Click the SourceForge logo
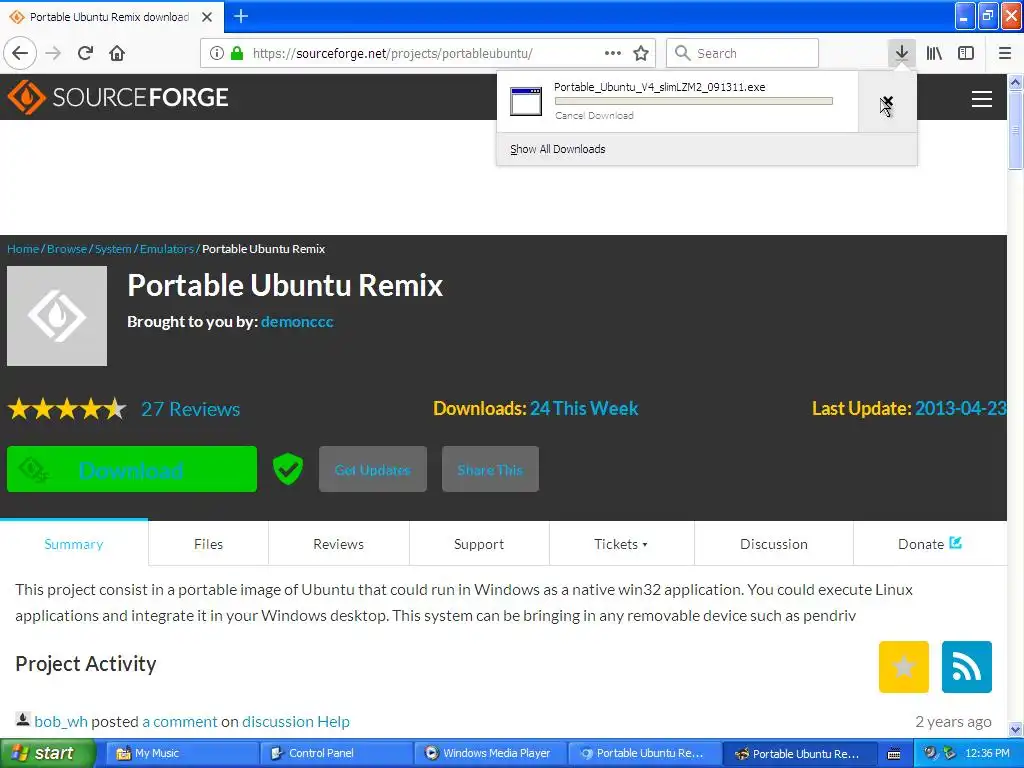 point(118,97)
